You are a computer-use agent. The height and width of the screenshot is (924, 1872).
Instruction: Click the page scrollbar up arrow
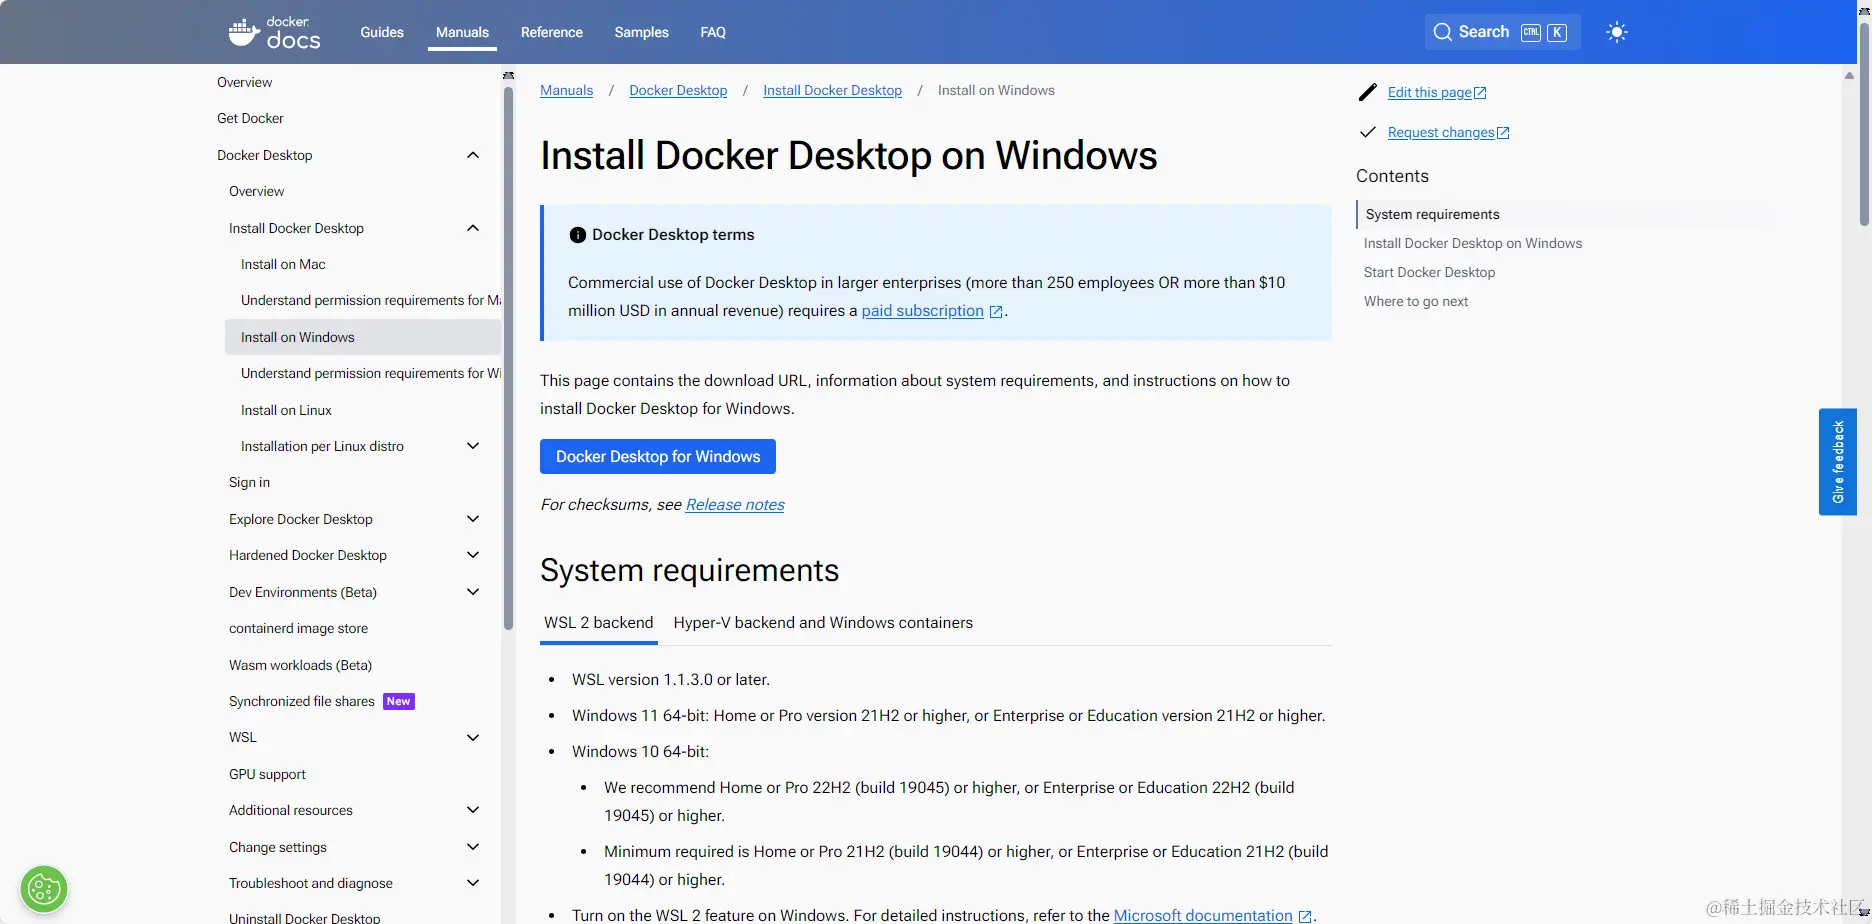pyautogui.click(x=1849, y=75)
